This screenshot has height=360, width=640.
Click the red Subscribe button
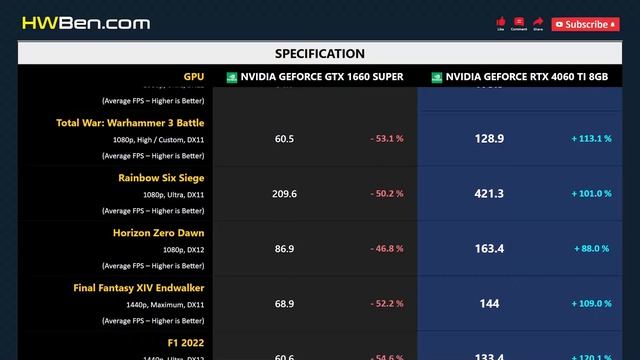[x=585, y=24]
